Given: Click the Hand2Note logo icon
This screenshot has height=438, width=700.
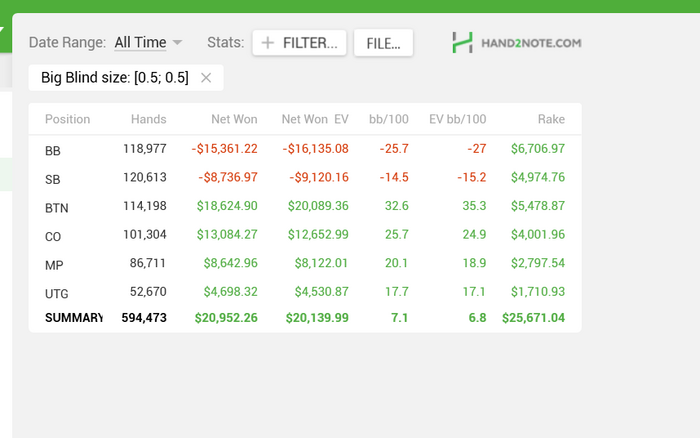Looking at the screenshot, I should [462, 43].
